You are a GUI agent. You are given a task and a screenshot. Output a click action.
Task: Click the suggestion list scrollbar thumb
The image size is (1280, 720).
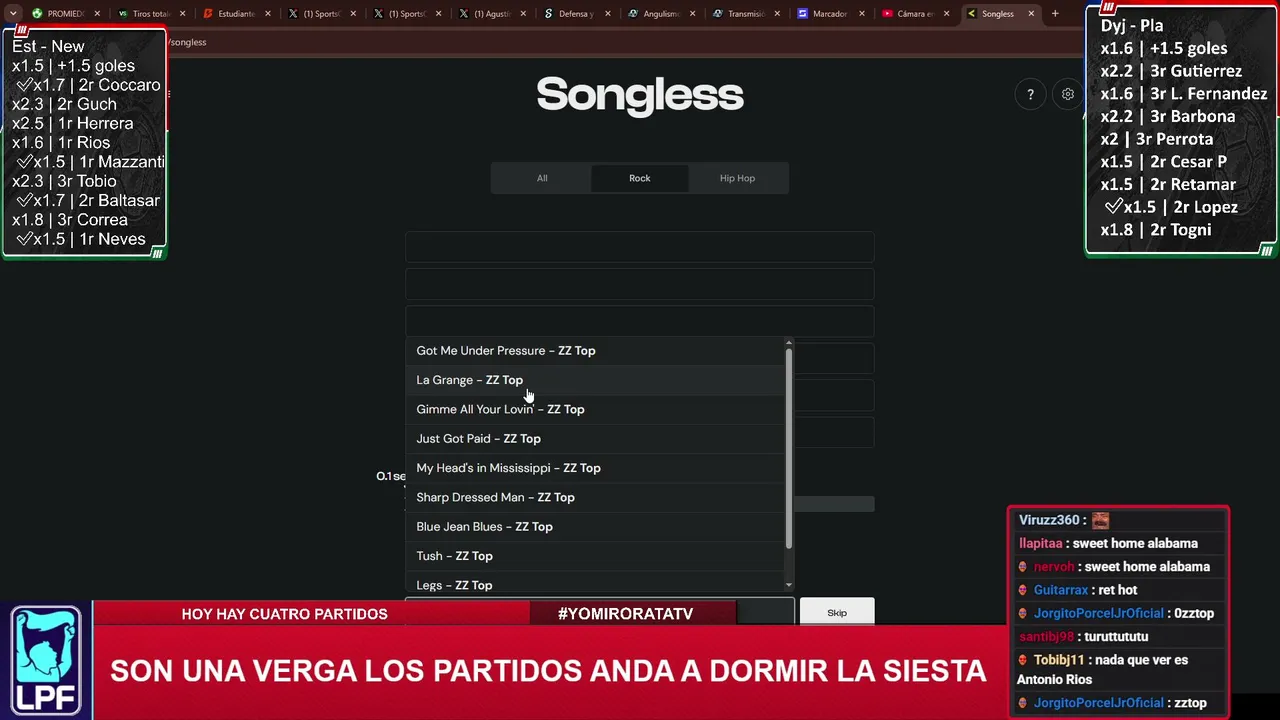[789, 448]
